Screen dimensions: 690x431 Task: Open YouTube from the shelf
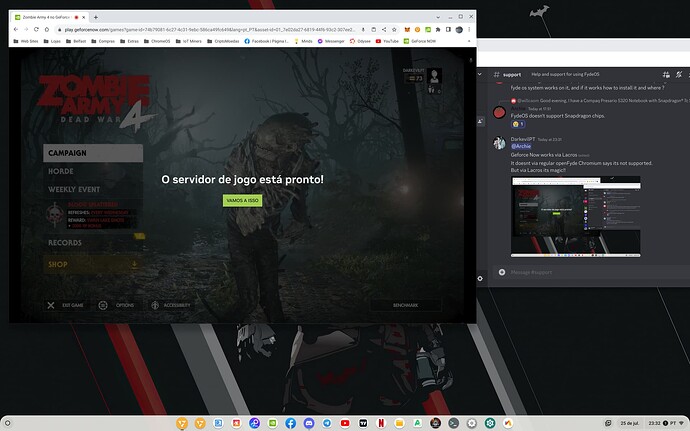pos(345,423)
